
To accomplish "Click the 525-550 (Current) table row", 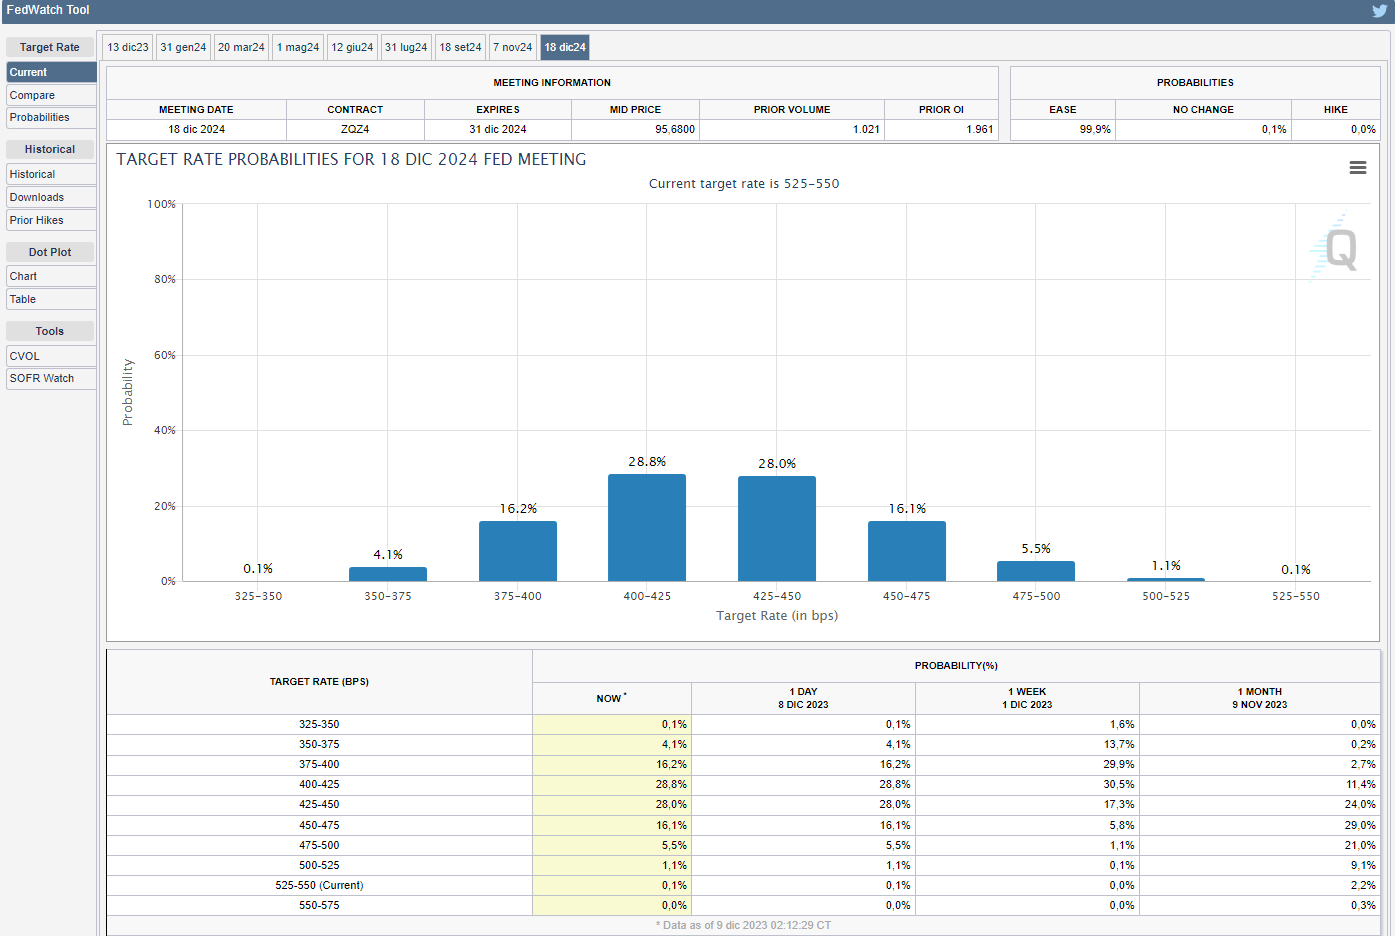I will [x=319, y=885].
